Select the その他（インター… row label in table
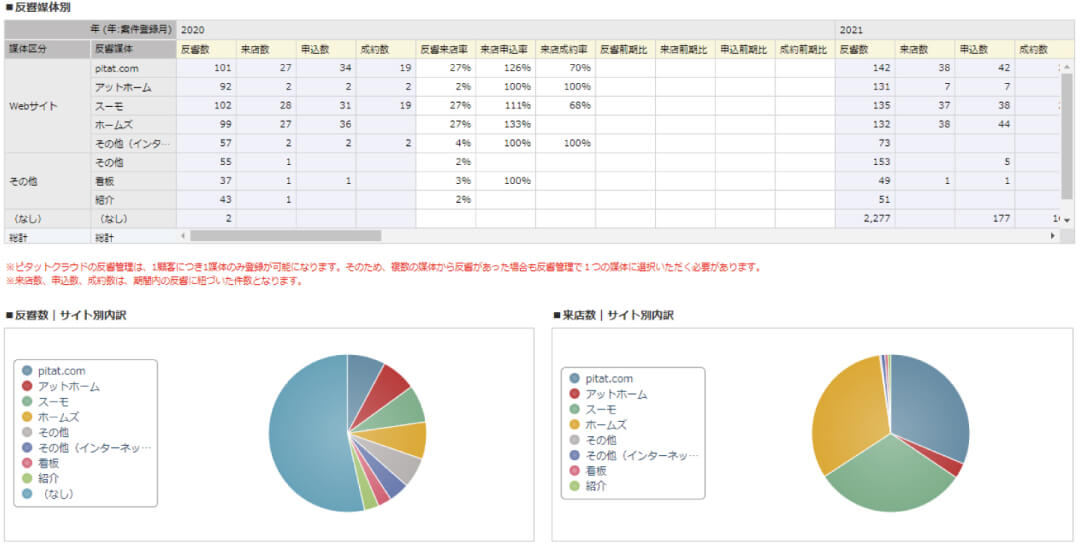The image size is (1088, 544). 133,144
